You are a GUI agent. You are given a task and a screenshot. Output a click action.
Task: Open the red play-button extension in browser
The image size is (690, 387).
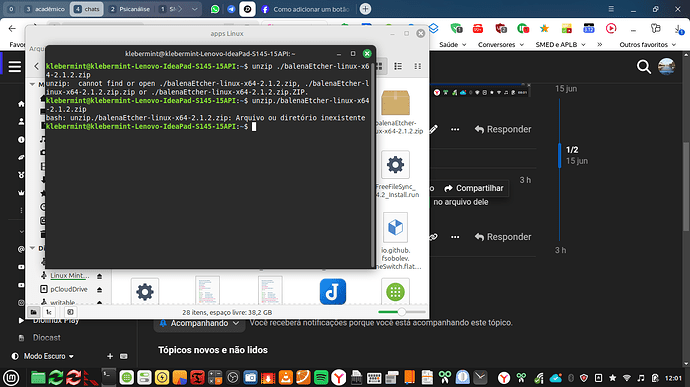(611, 29)
